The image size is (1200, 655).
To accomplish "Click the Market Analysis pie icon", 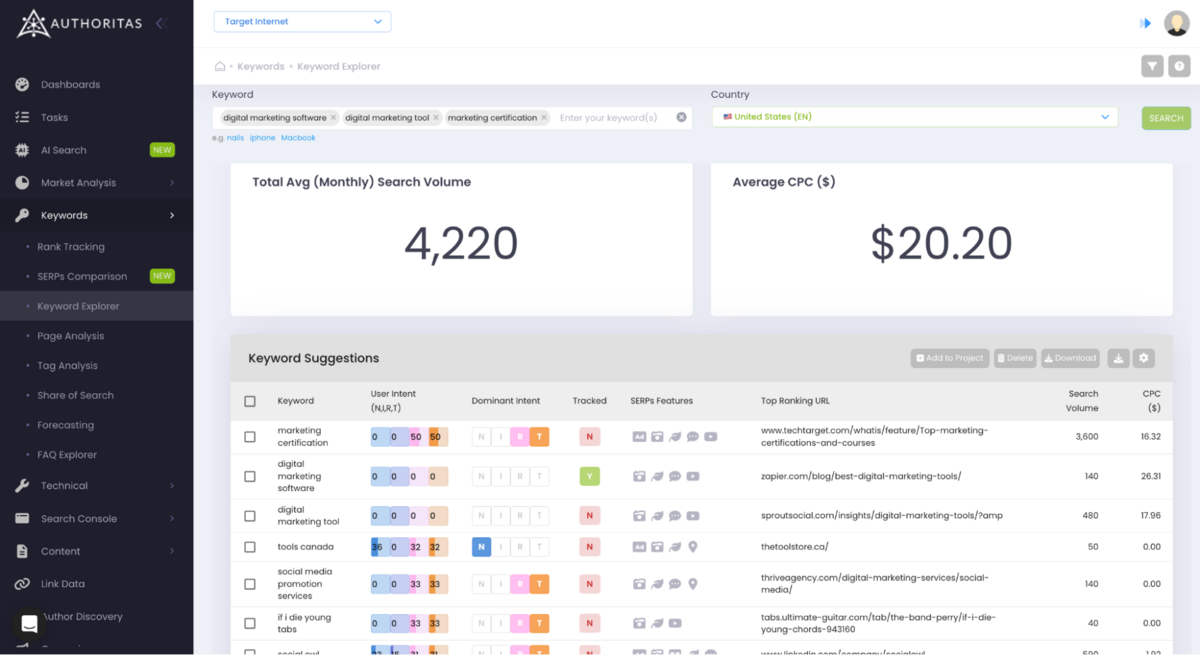I will [x=22, y=183].
